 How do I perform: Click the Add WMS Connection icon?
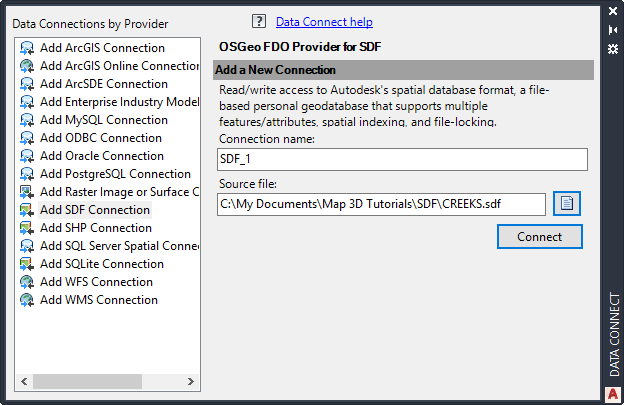(26, 300)
